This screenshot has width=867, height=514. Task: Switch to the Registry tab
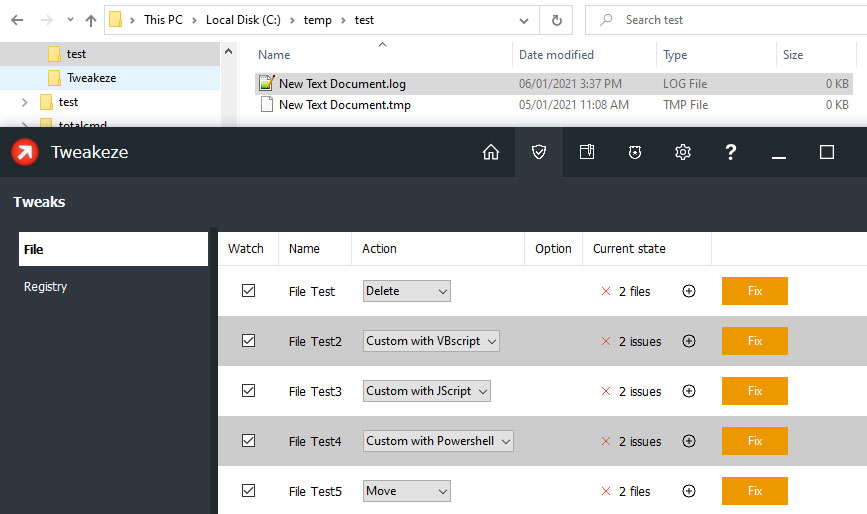46,287
